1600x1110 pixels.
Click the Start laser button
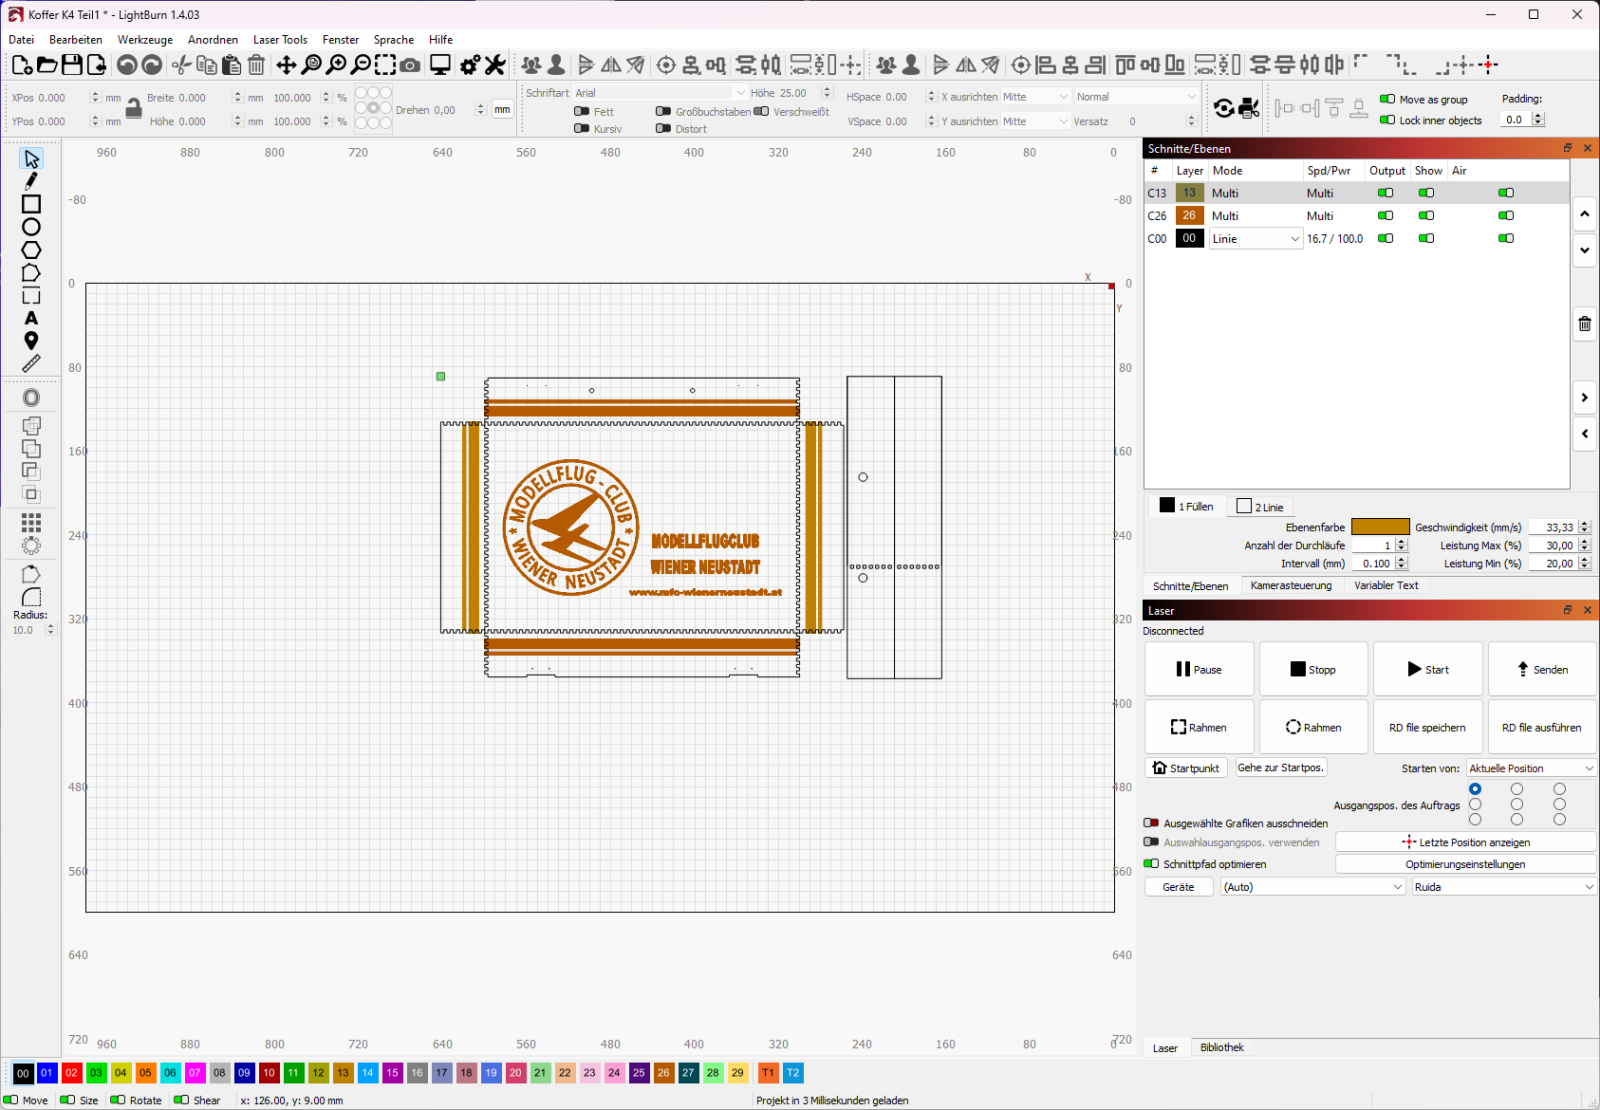[x=1428, y=669]
